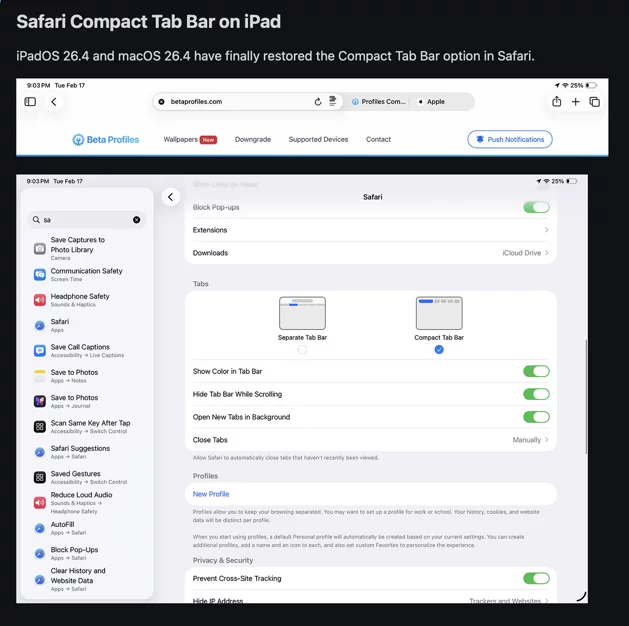Select the Compact Tab Bar radio button
Image resolution: width=629 pixels, height=626 pixels.
click(x=439, y=350)
